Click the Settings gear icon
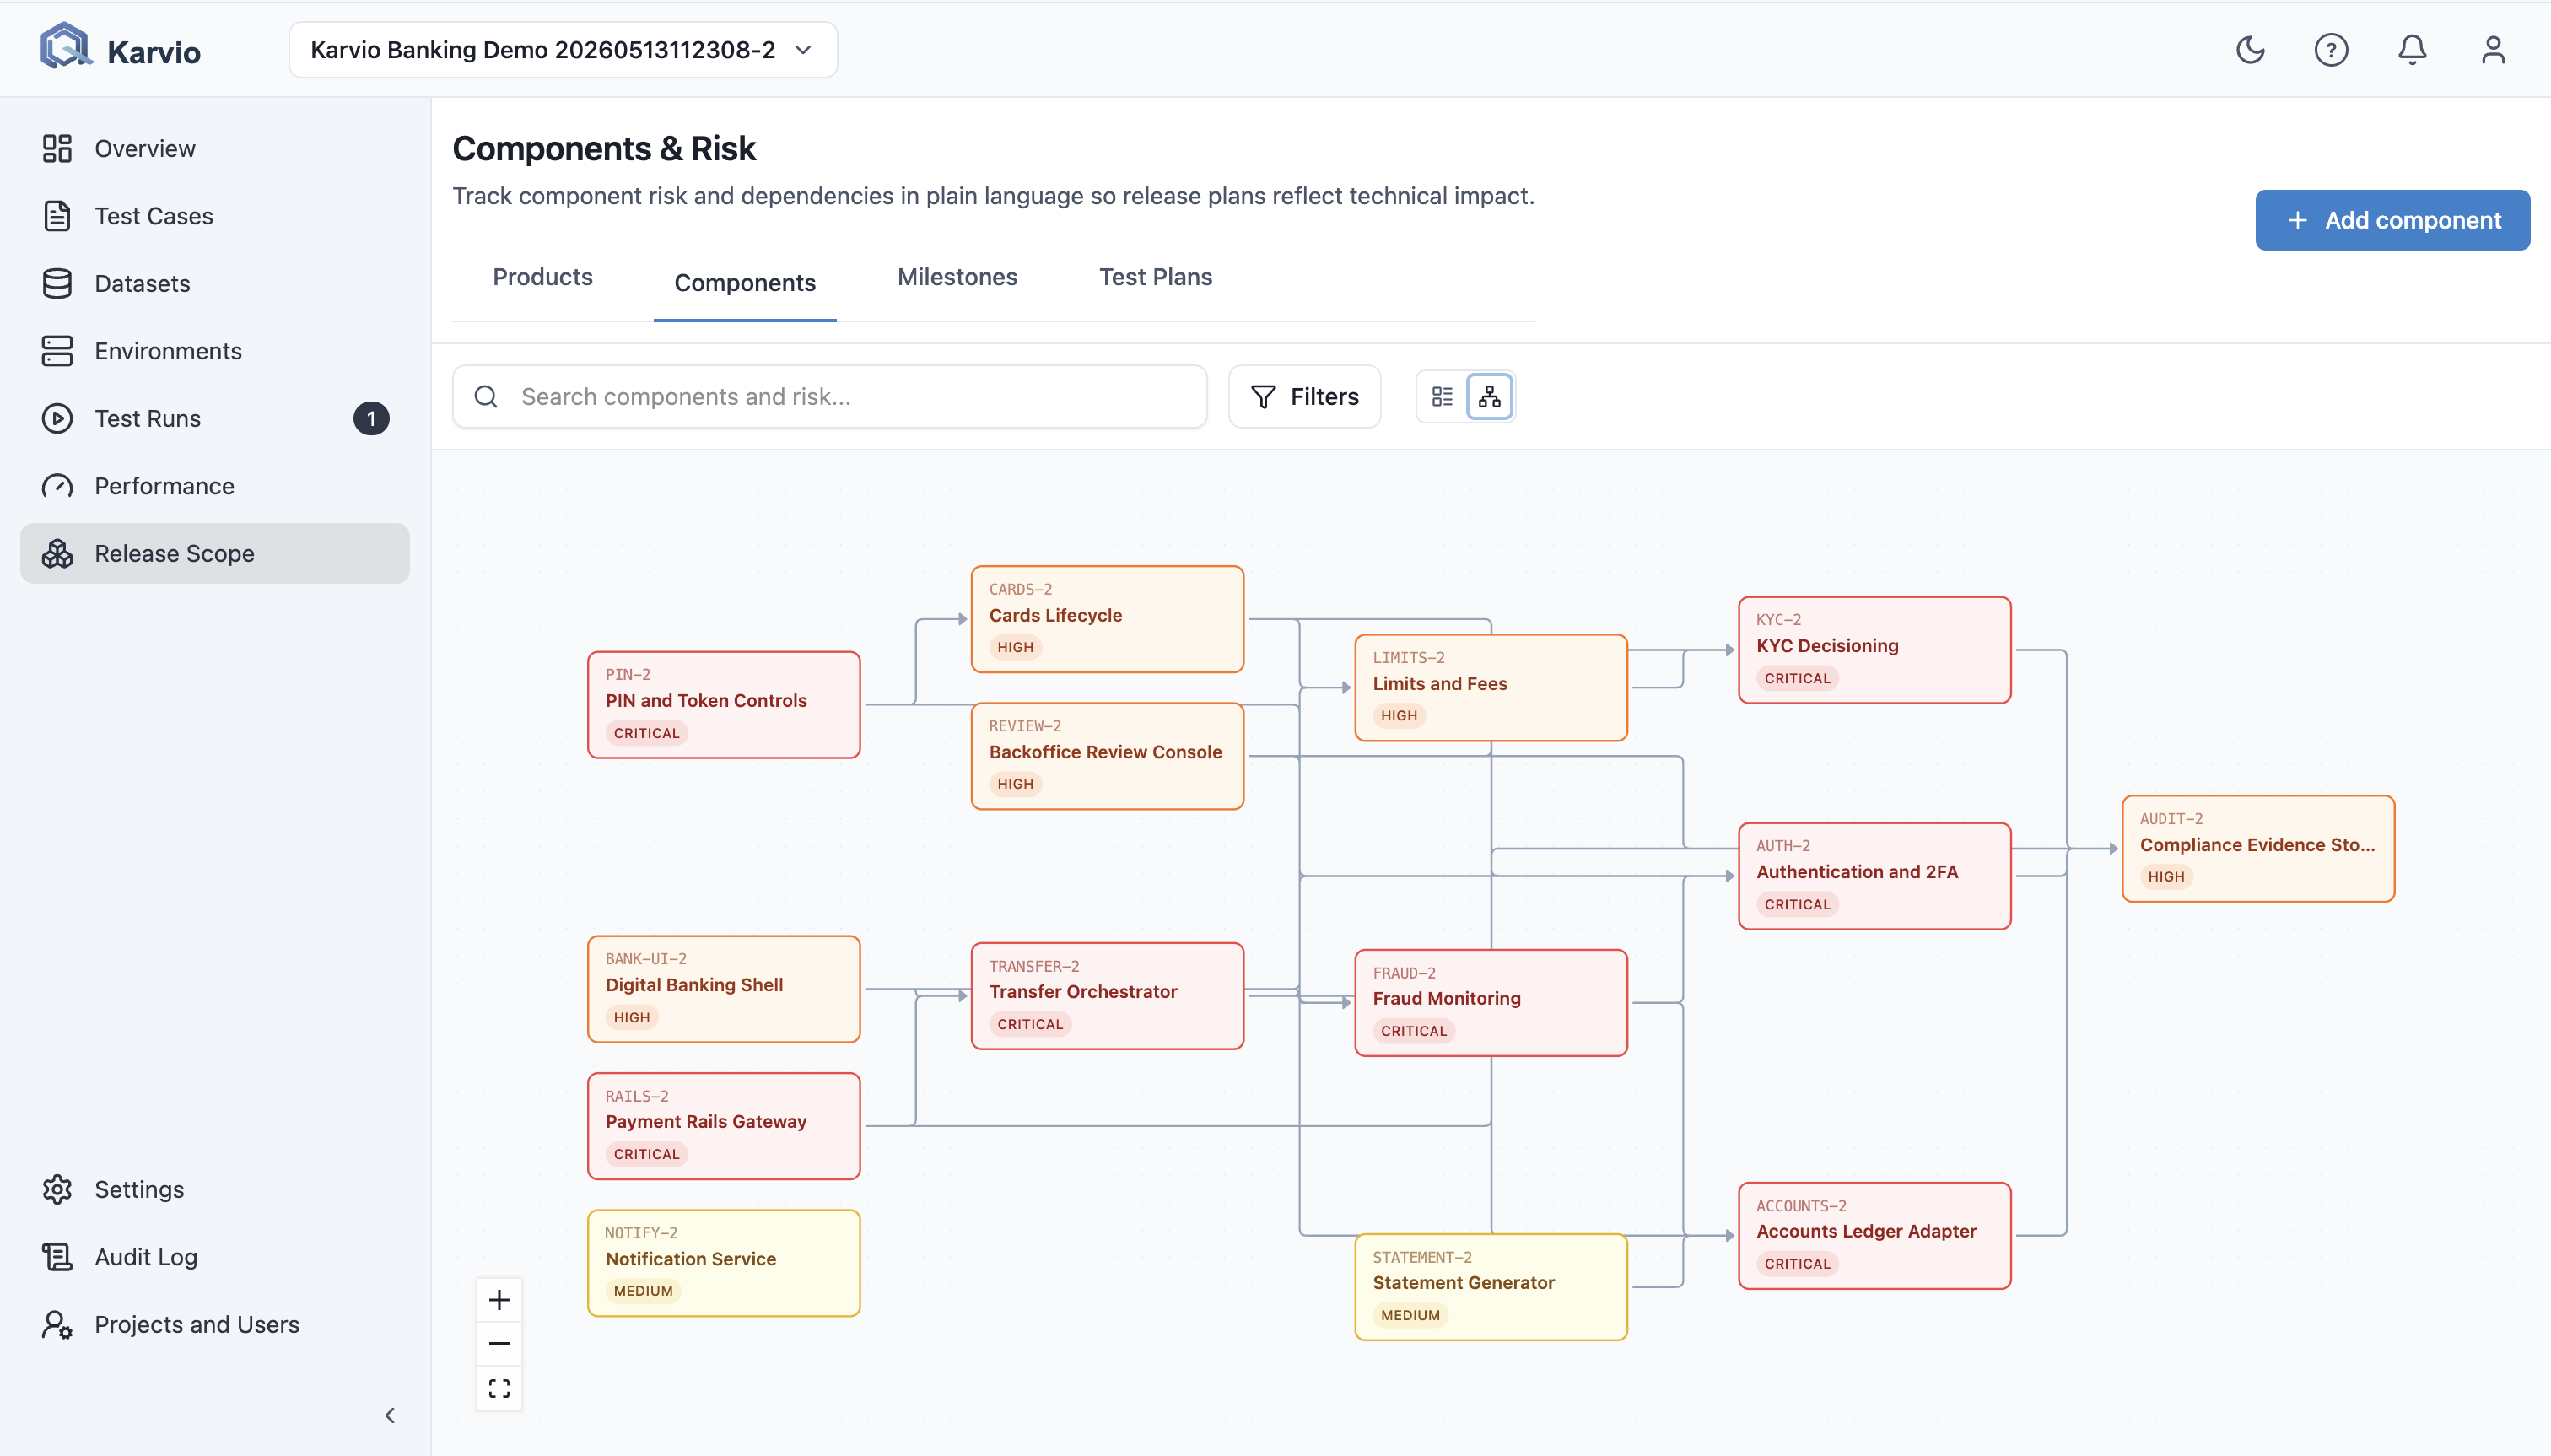This screenshot has height=1456, width=2551. point(57,1189)
